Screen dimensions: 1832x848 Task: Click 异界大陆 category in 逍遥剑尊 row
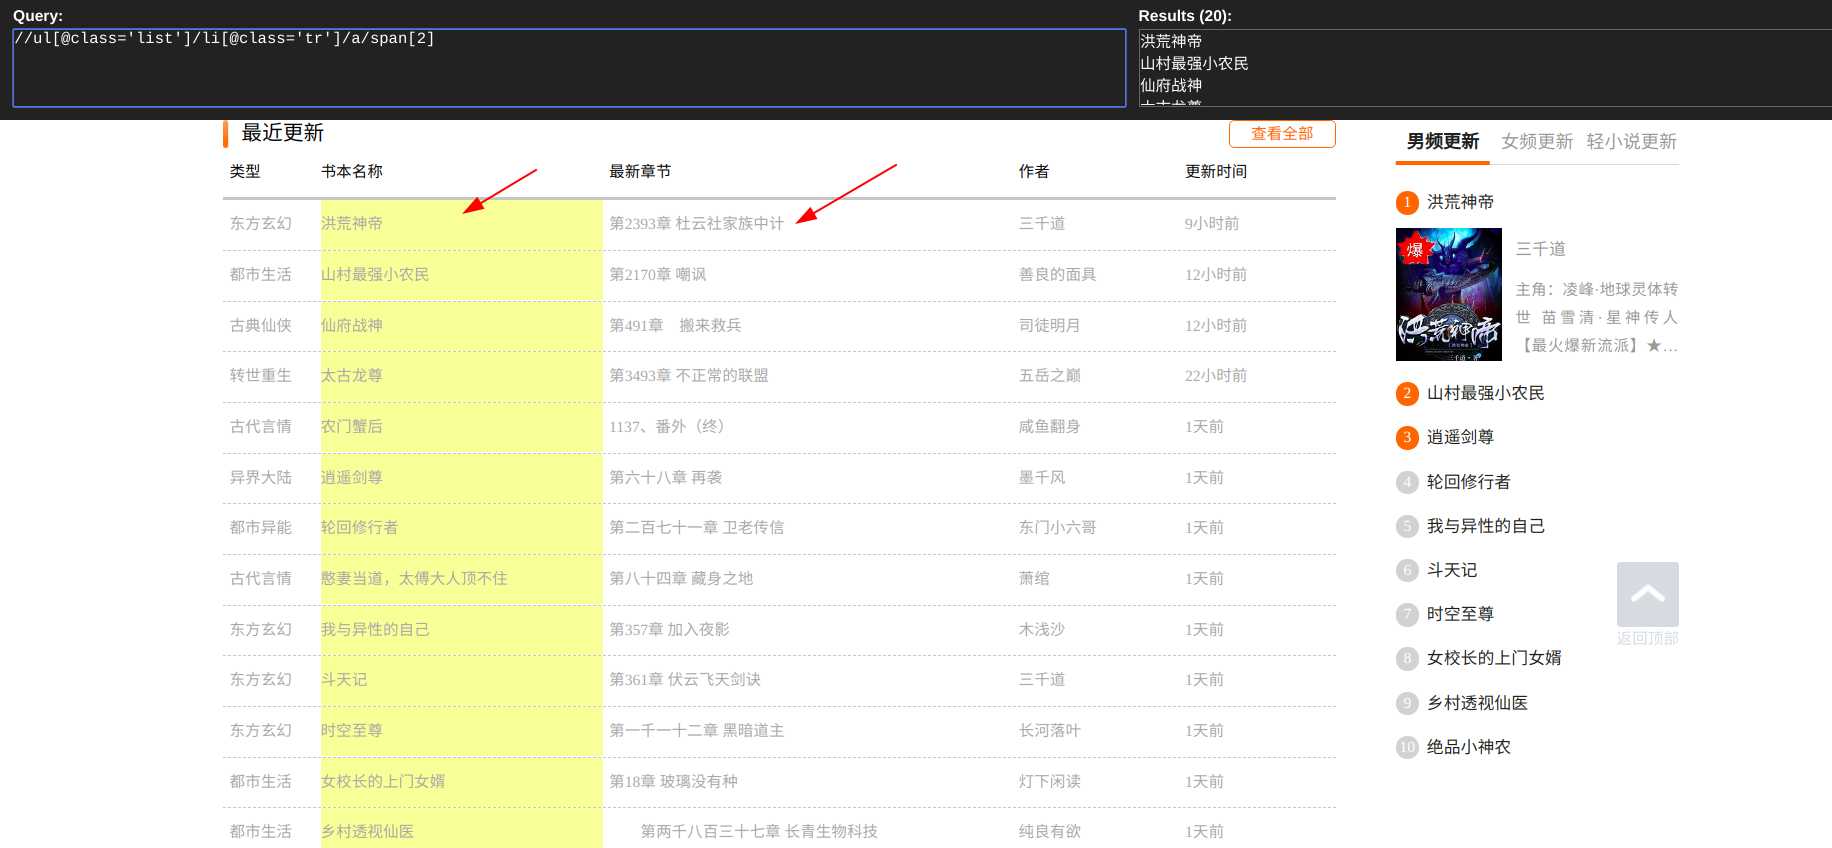pos(260,477)
